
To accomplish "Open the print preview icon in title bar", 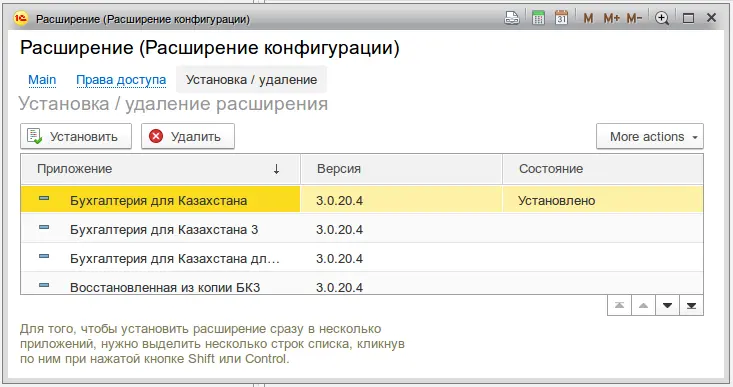I will (512, 18).
